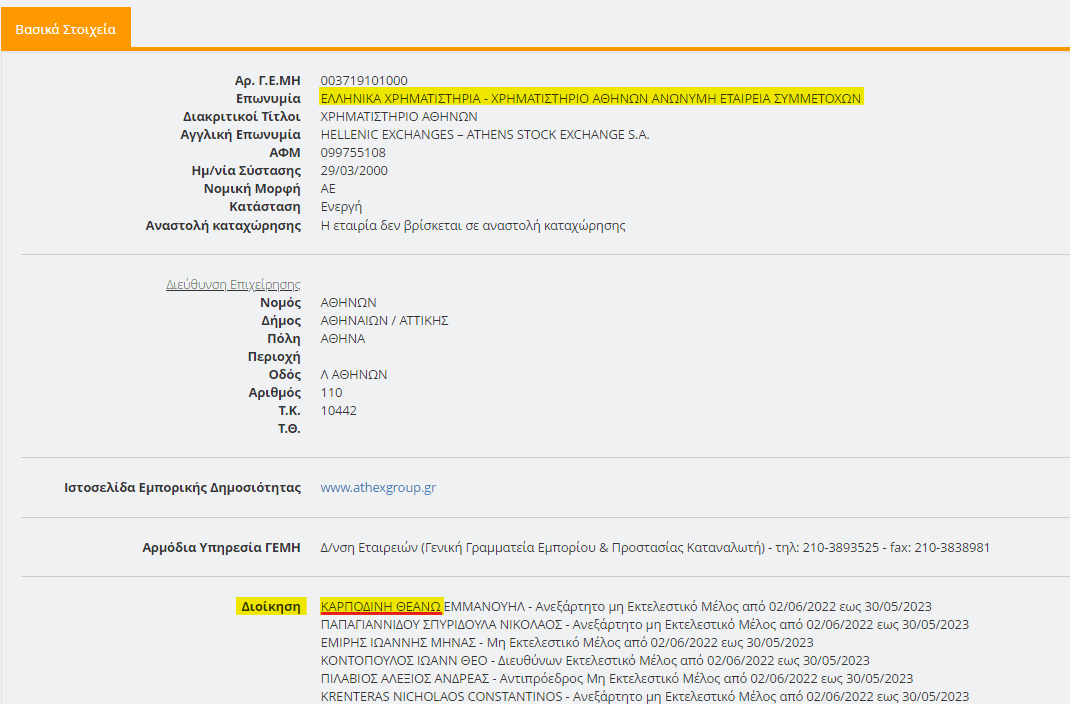
Task: Select the status value Ενεργή
Action: 341,207
